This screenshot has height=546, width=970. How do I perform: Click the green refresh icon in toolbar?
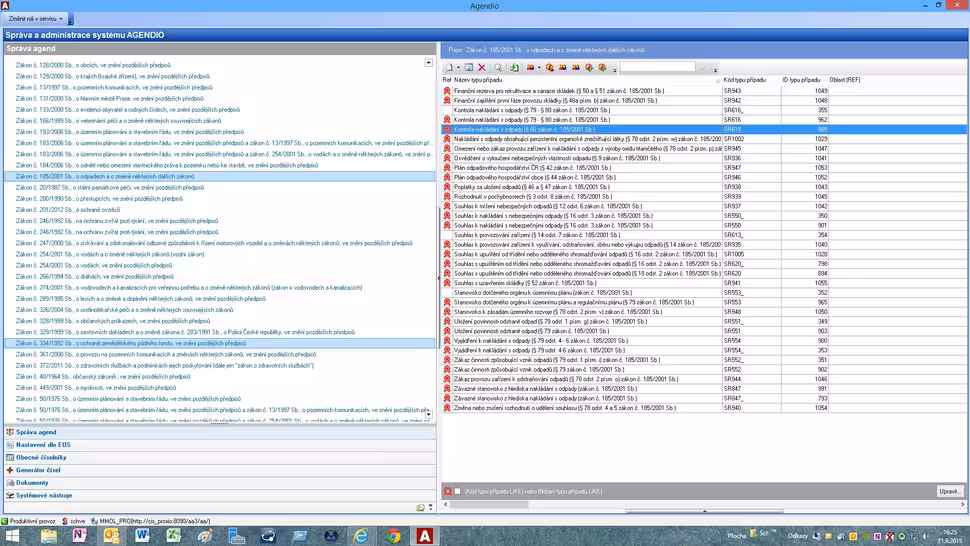click(x=514, y=68)
